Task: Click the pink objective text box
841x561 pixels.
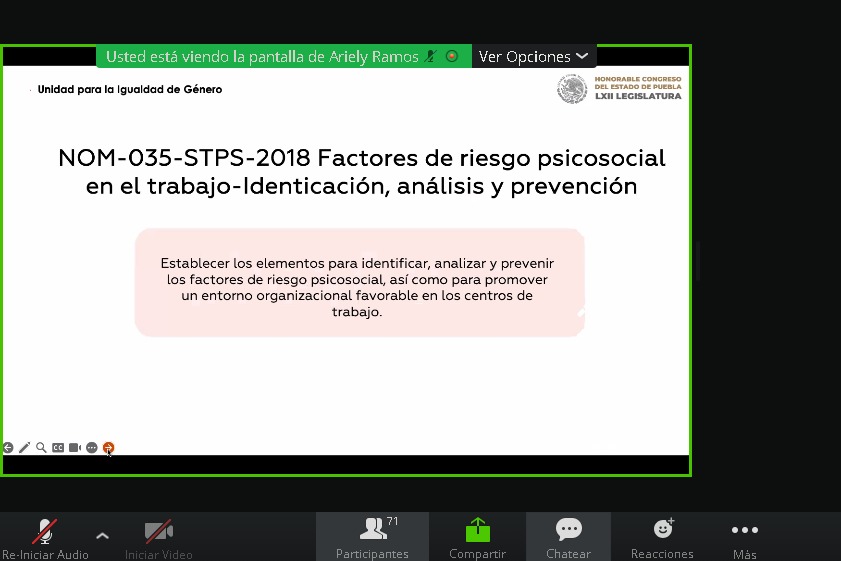Action: 359,282
